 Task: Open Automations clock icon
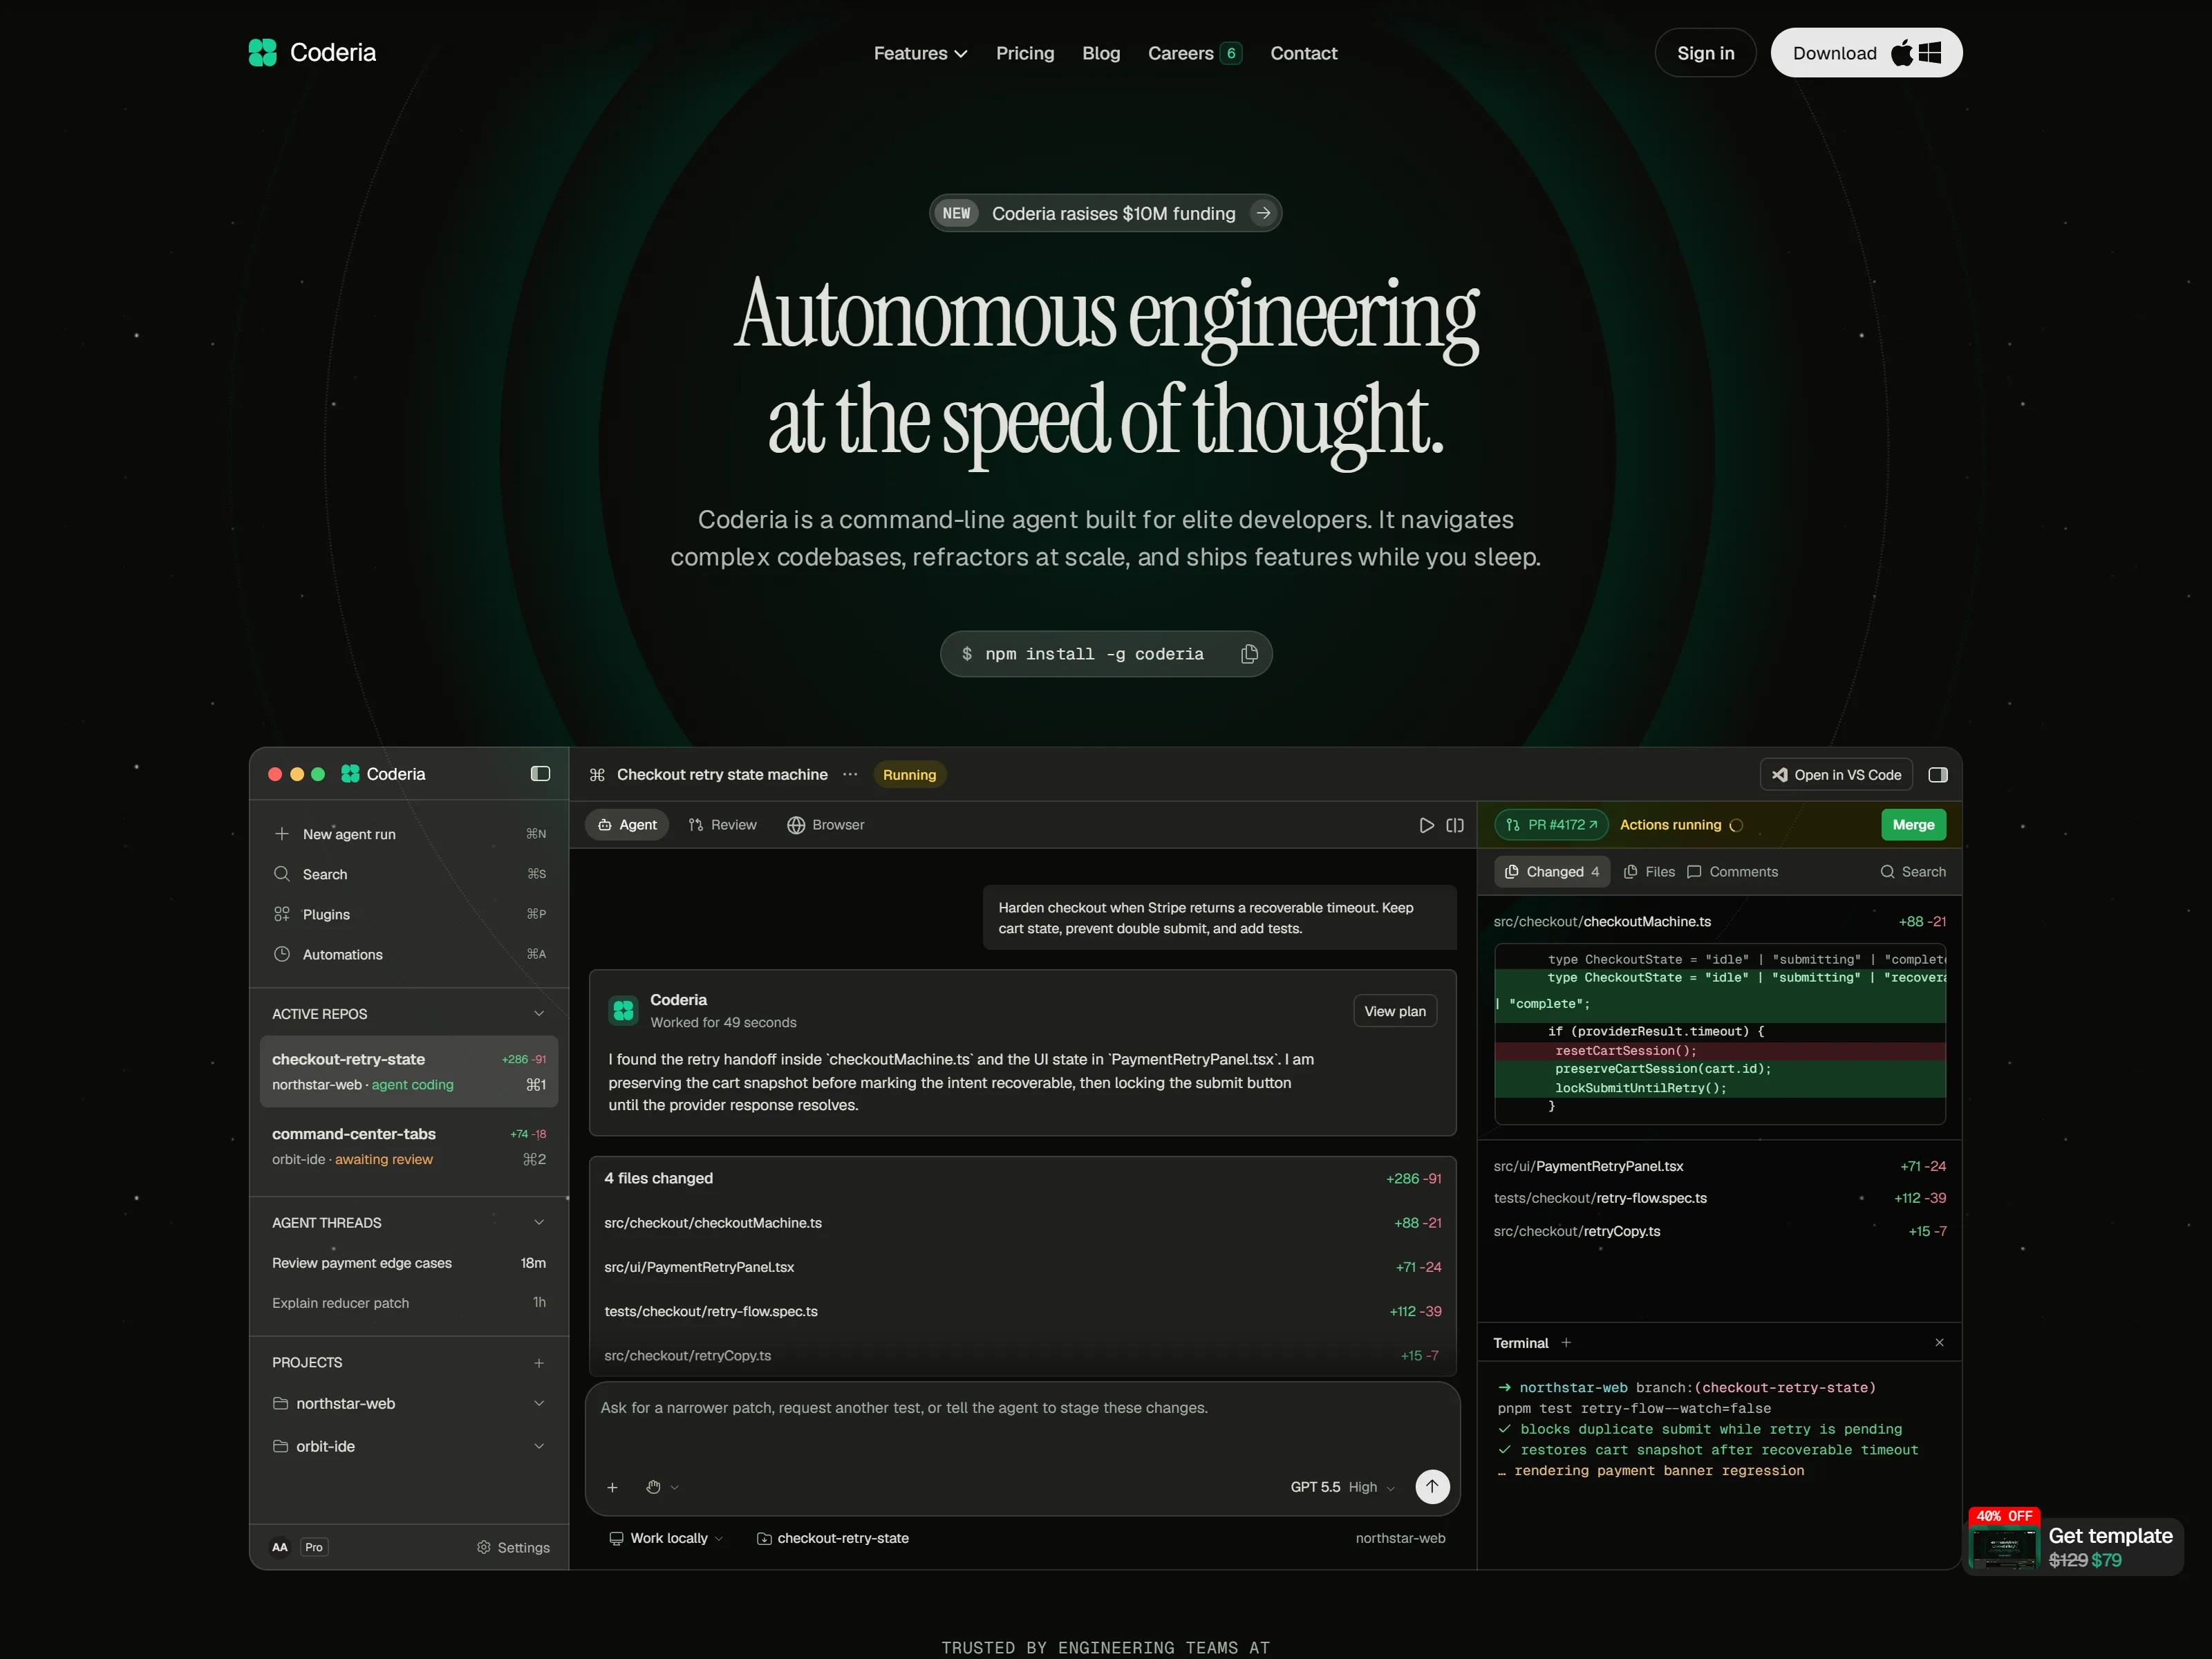[282, 954]
